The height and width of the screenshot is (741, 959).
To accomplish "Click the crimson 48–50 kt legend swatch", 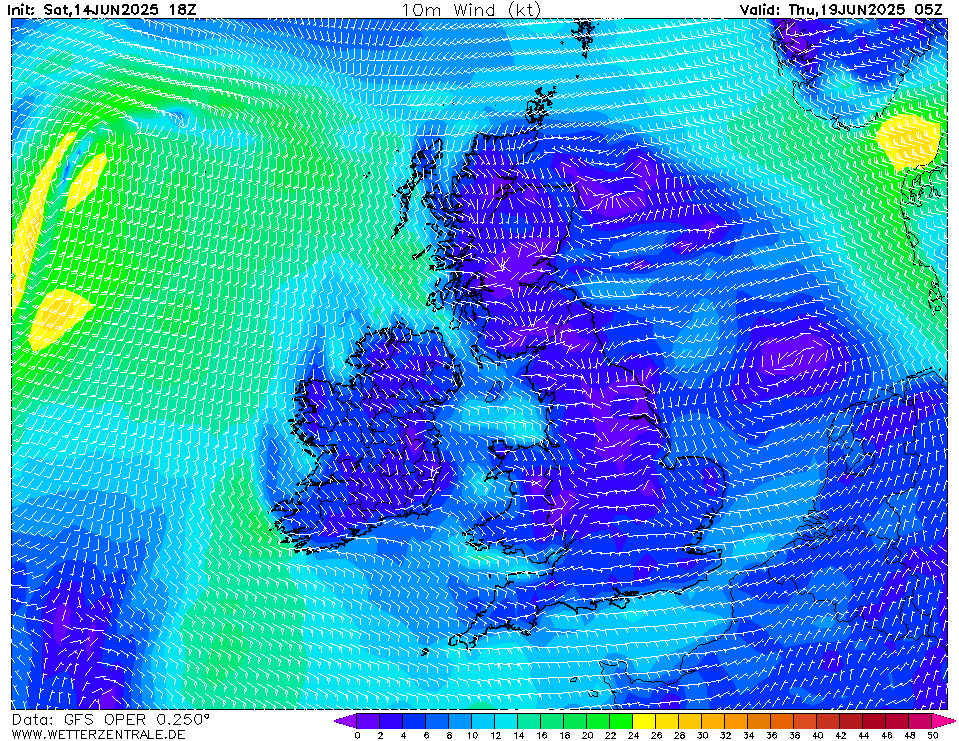I will pyautogui.click(x=921, y=721).
